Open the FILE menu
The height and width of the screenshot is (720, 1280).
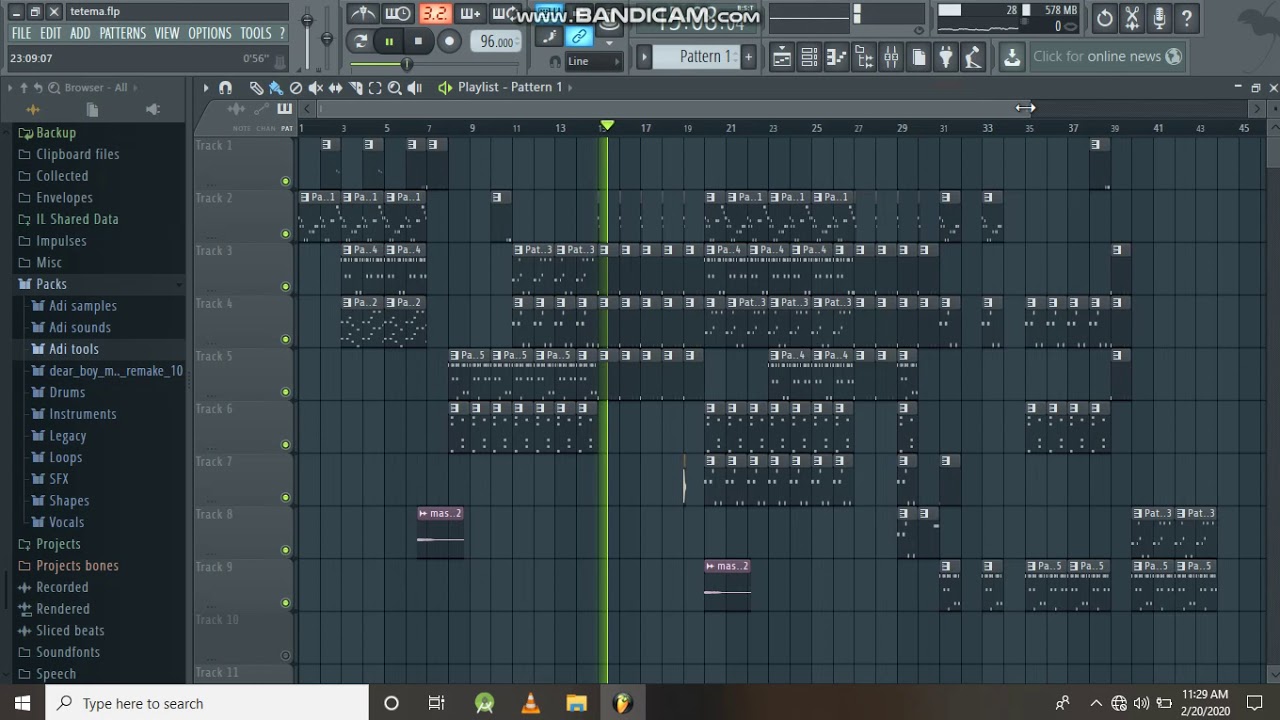point(21,33)
